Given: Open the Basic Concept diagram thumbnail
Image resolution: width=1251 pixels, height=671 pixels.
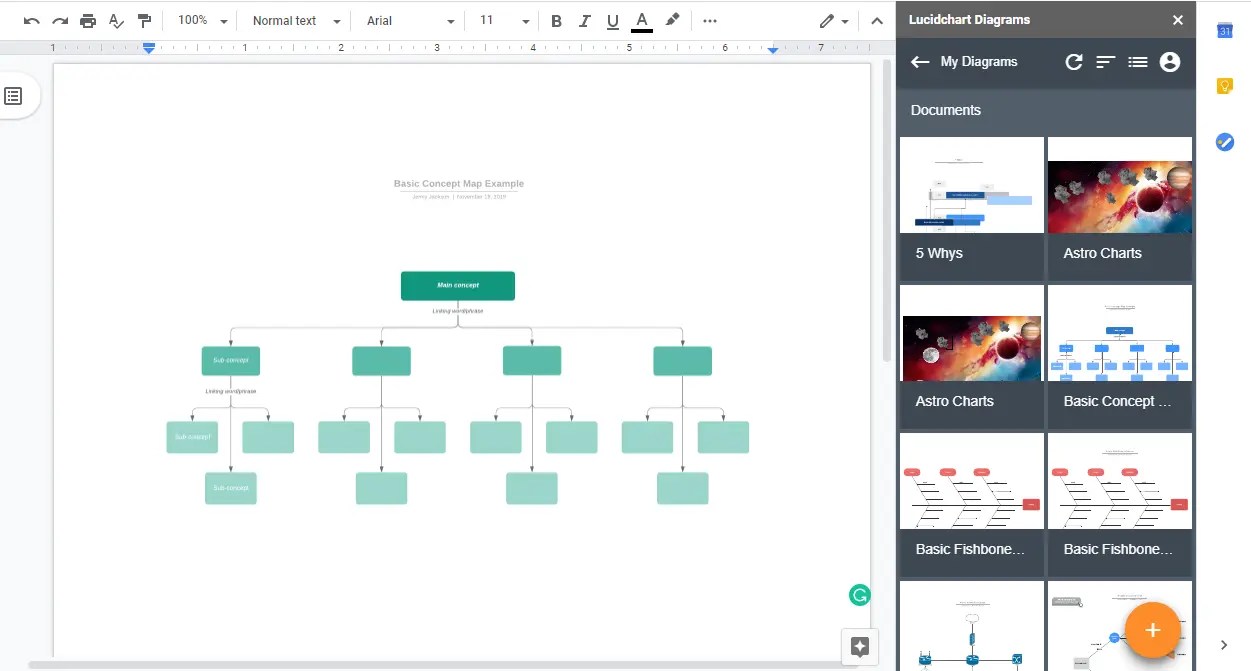Looking at the screenshot, I should [x=1120, y=333].
